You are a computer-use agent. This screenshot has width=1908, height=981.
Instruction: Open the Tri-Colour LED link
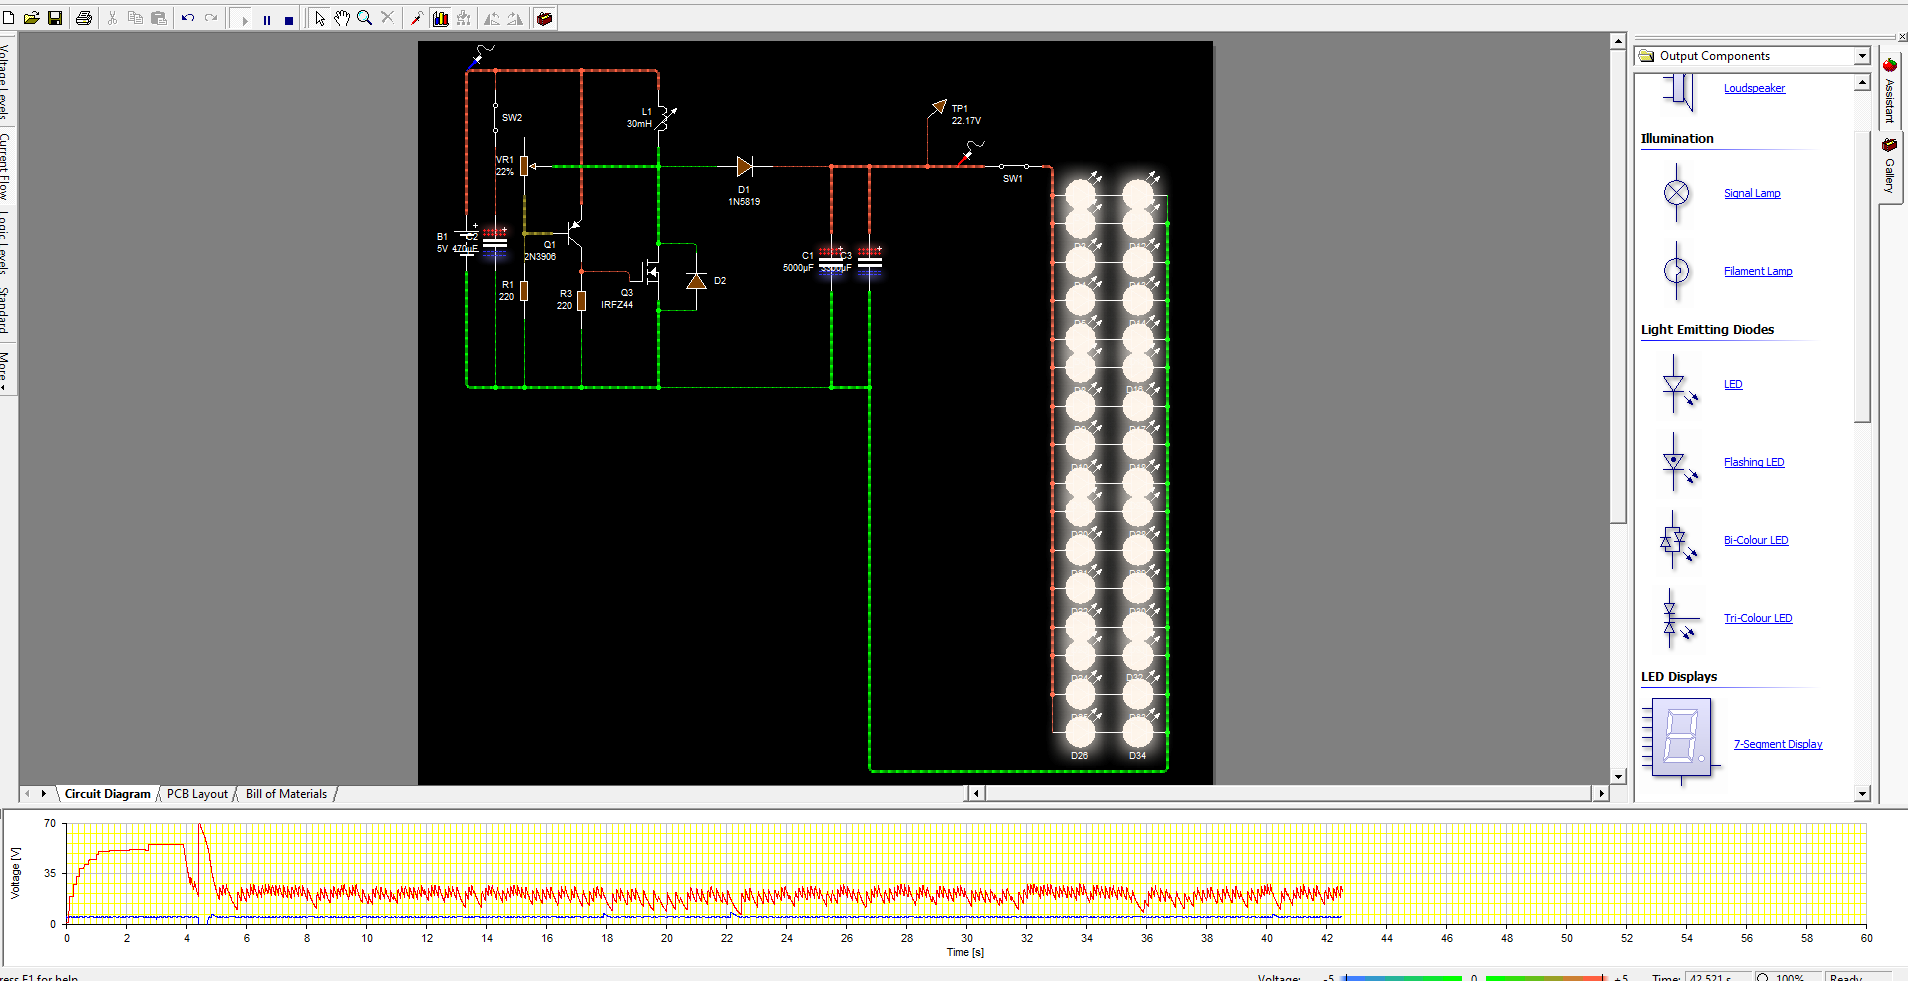pyautogui.click(x=1758, y=618)
